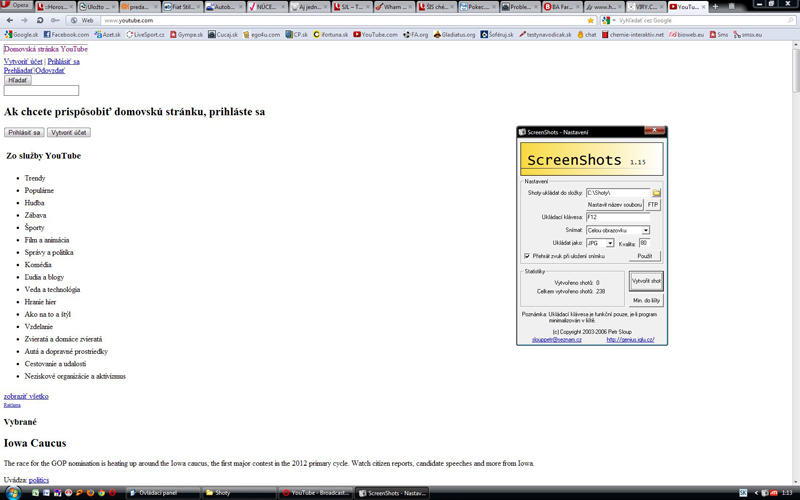
Task: Open Sms bookmark
Action: 719,35
